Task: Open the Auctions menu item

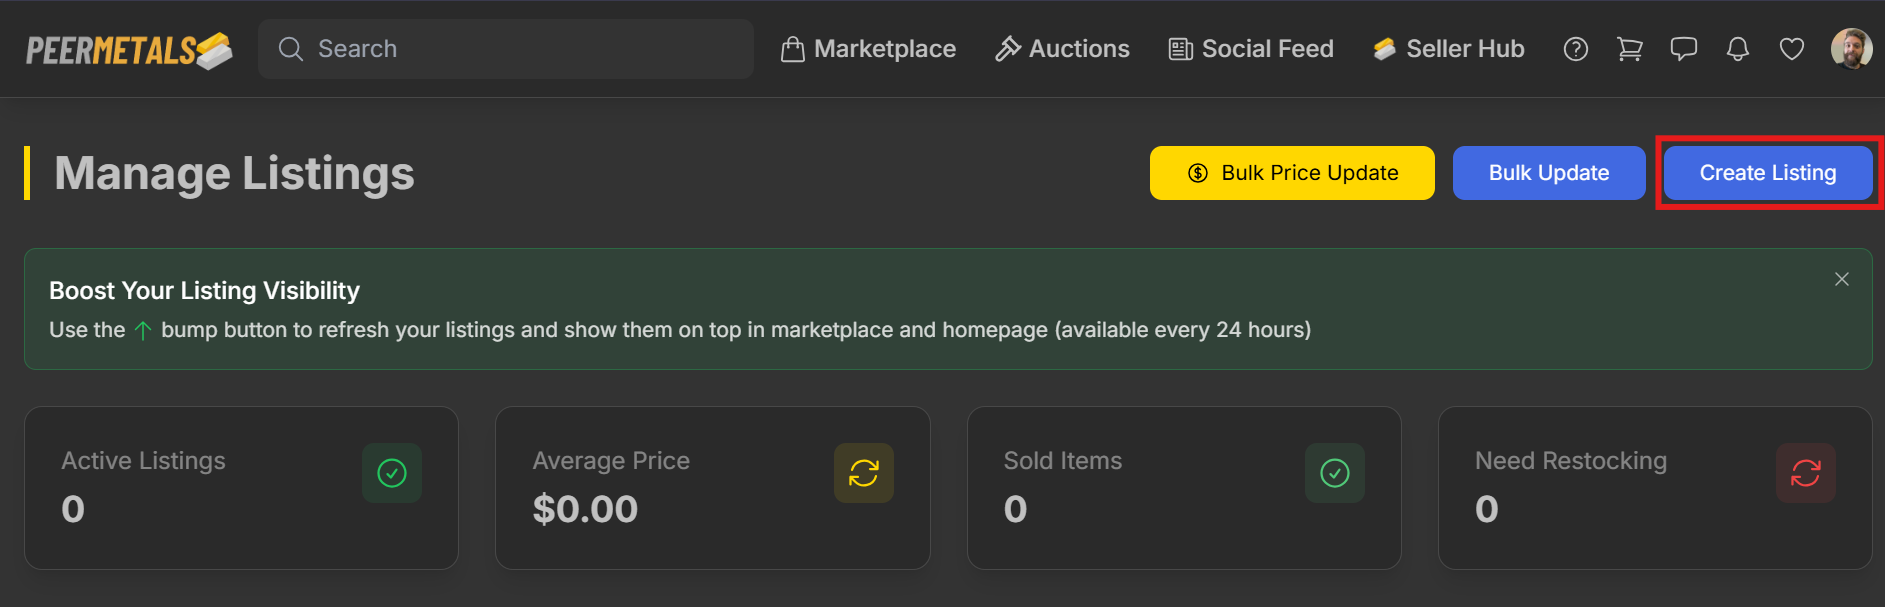Action: (x=1062, y=49)
